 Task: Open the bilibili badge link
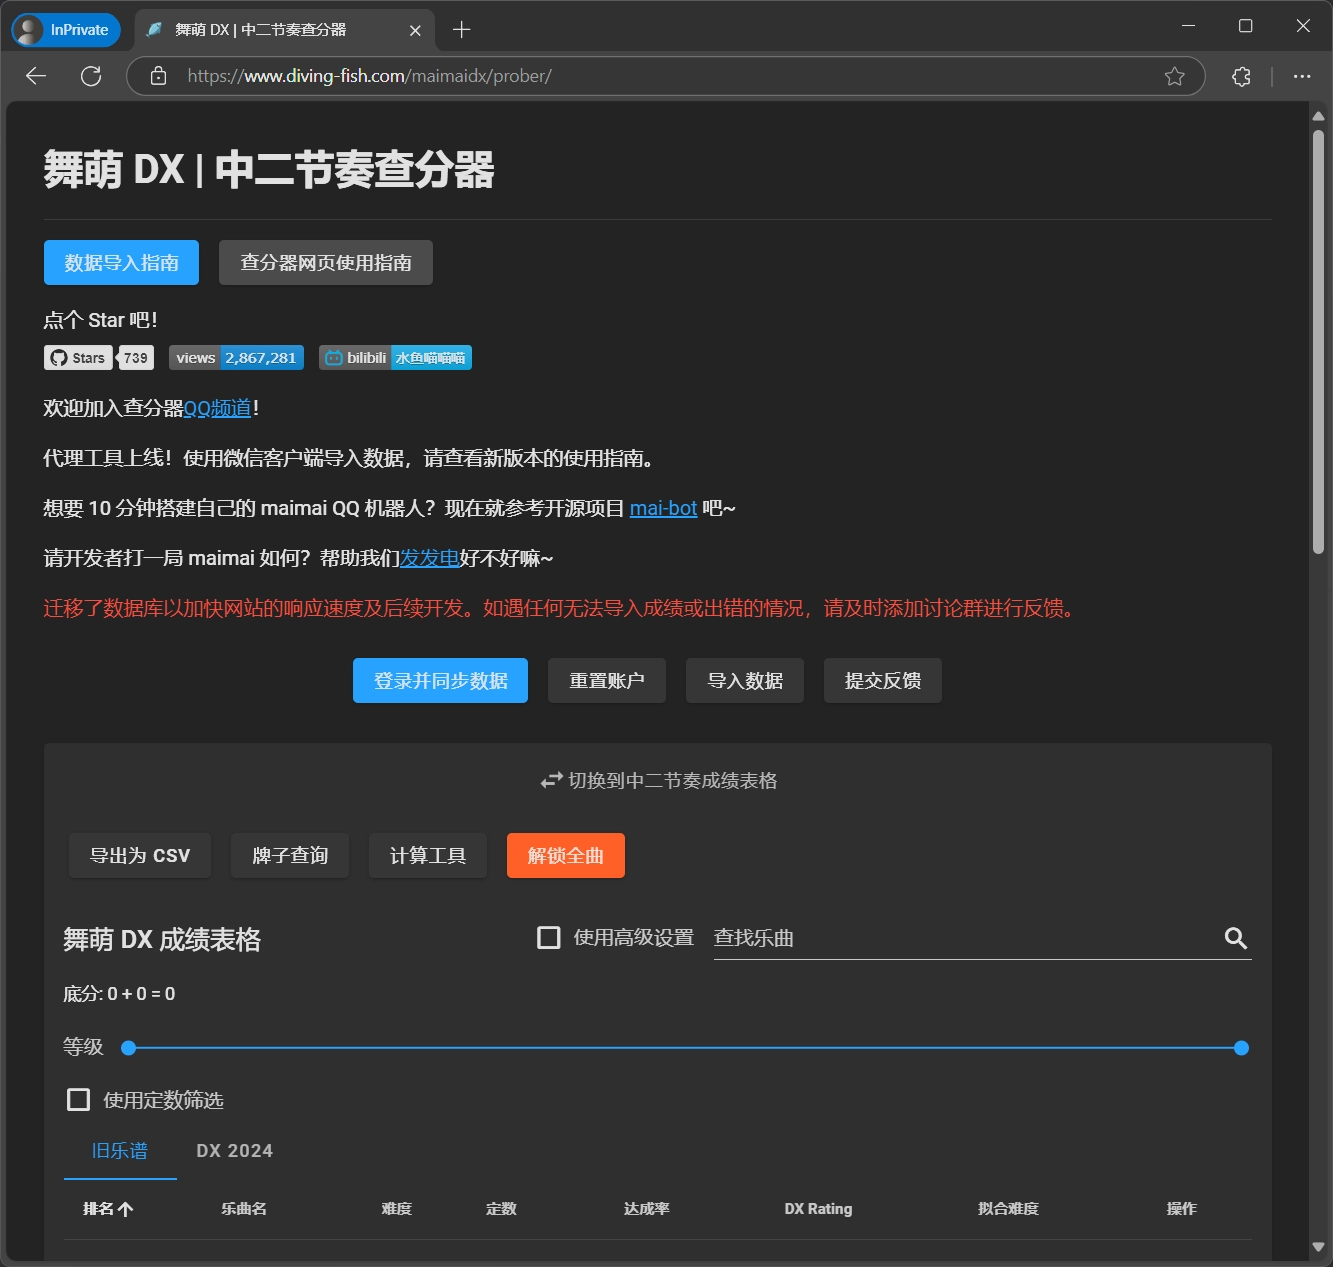click(395, 358)
